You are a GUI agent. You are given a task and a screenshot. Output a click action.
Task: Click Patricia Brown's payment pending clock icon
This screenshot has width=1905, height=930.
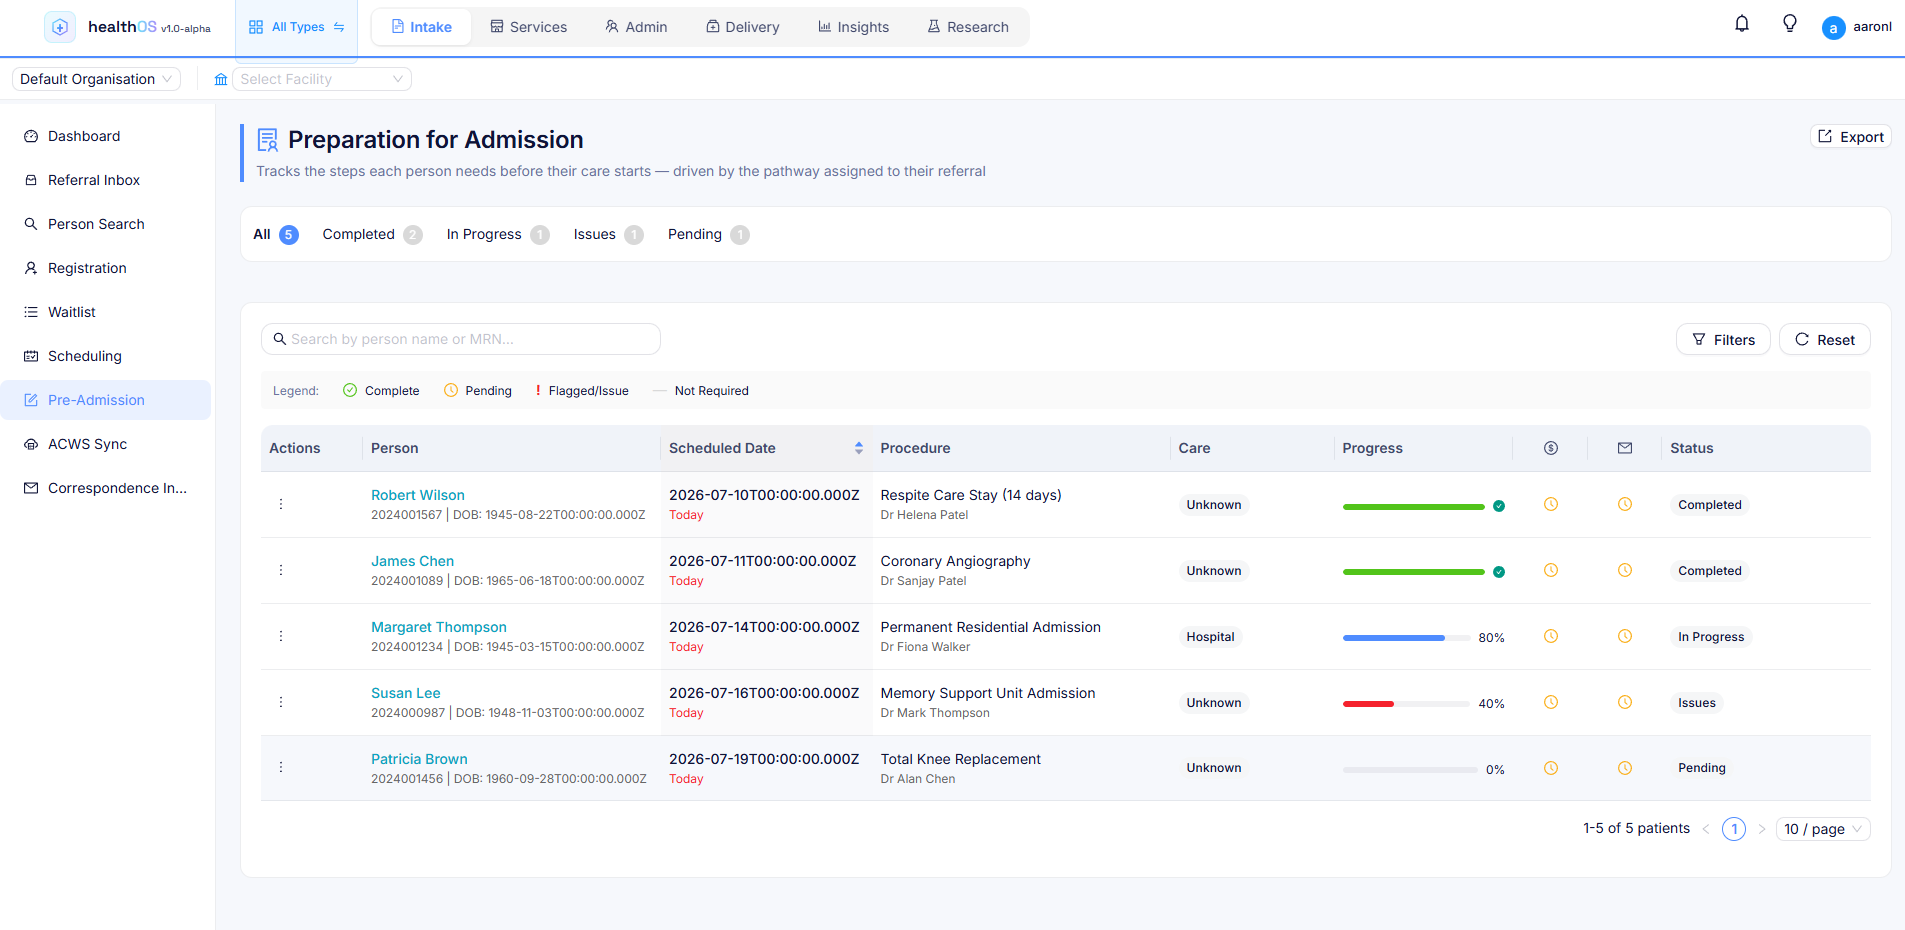click(1551, 768)
